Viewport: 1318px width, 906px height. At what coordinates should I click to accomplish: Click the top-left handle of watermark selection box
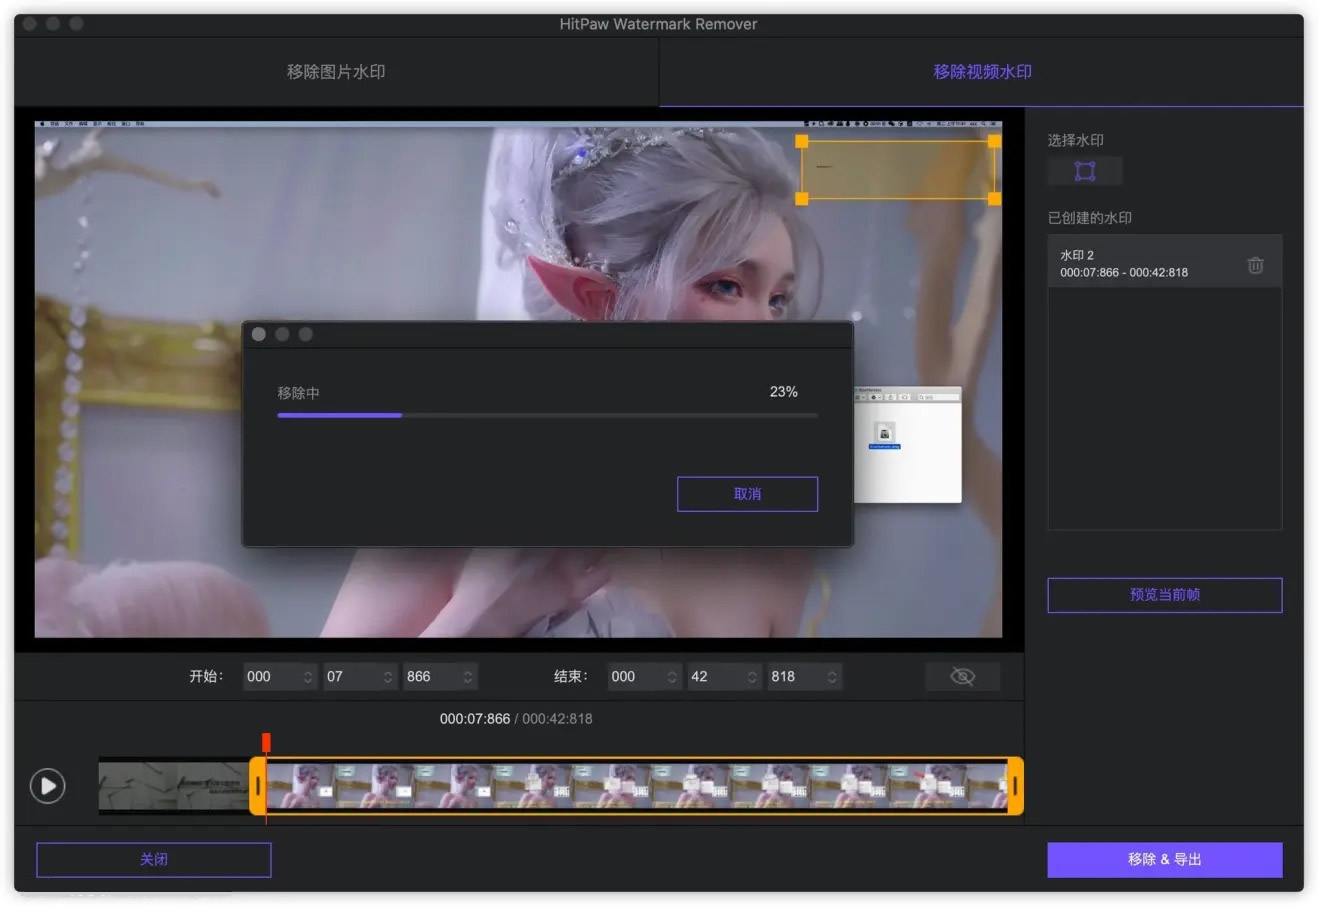click(x=801, y=141)
